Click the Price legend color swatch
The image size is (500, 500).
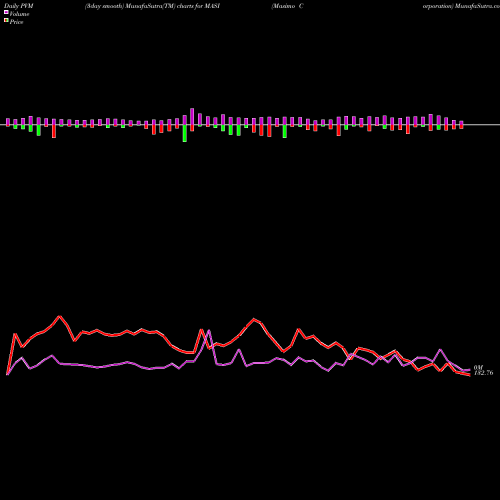click(6, 21)
